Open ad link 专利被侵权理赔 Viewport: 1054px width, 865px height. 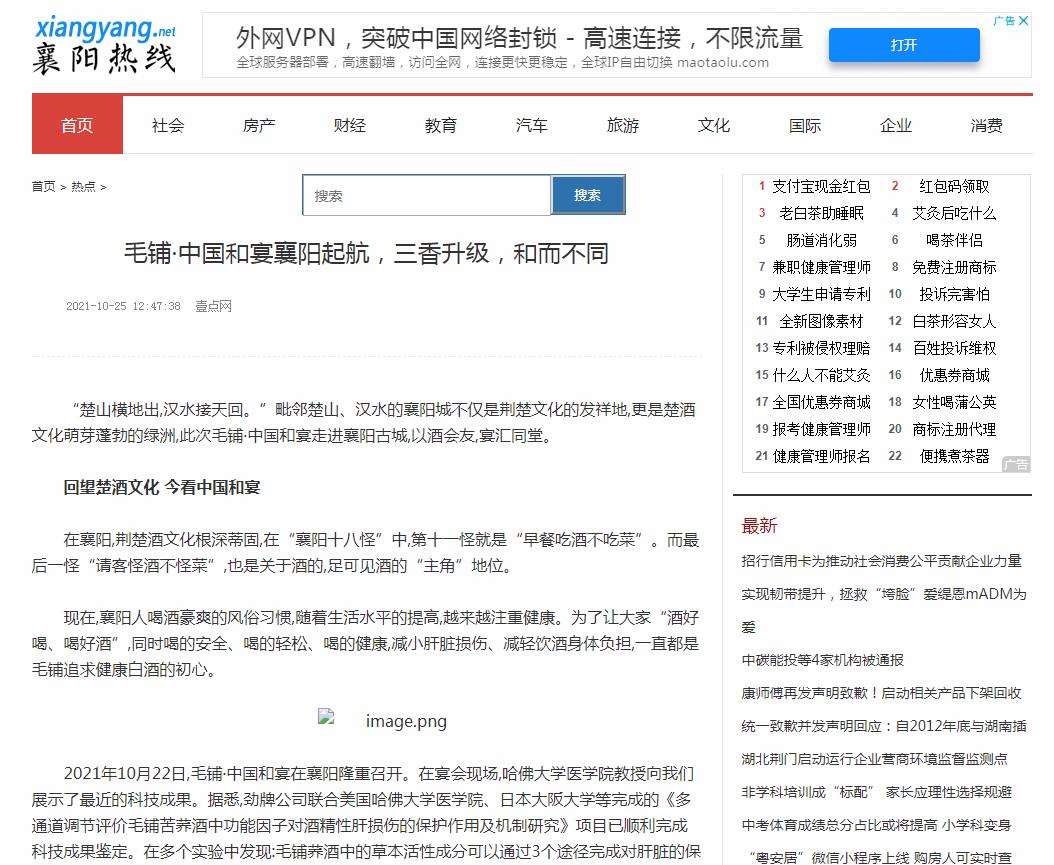821,348
